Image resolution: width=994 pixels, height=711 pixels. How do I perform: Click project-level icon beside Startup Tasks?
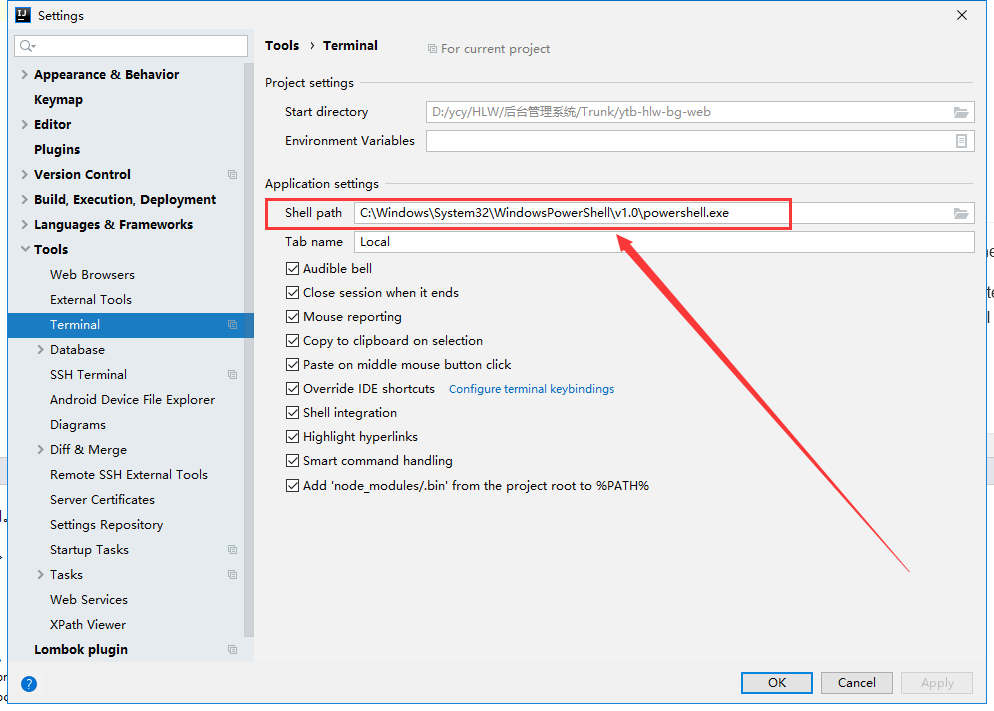pyautogui.click(x=233, y=549)
